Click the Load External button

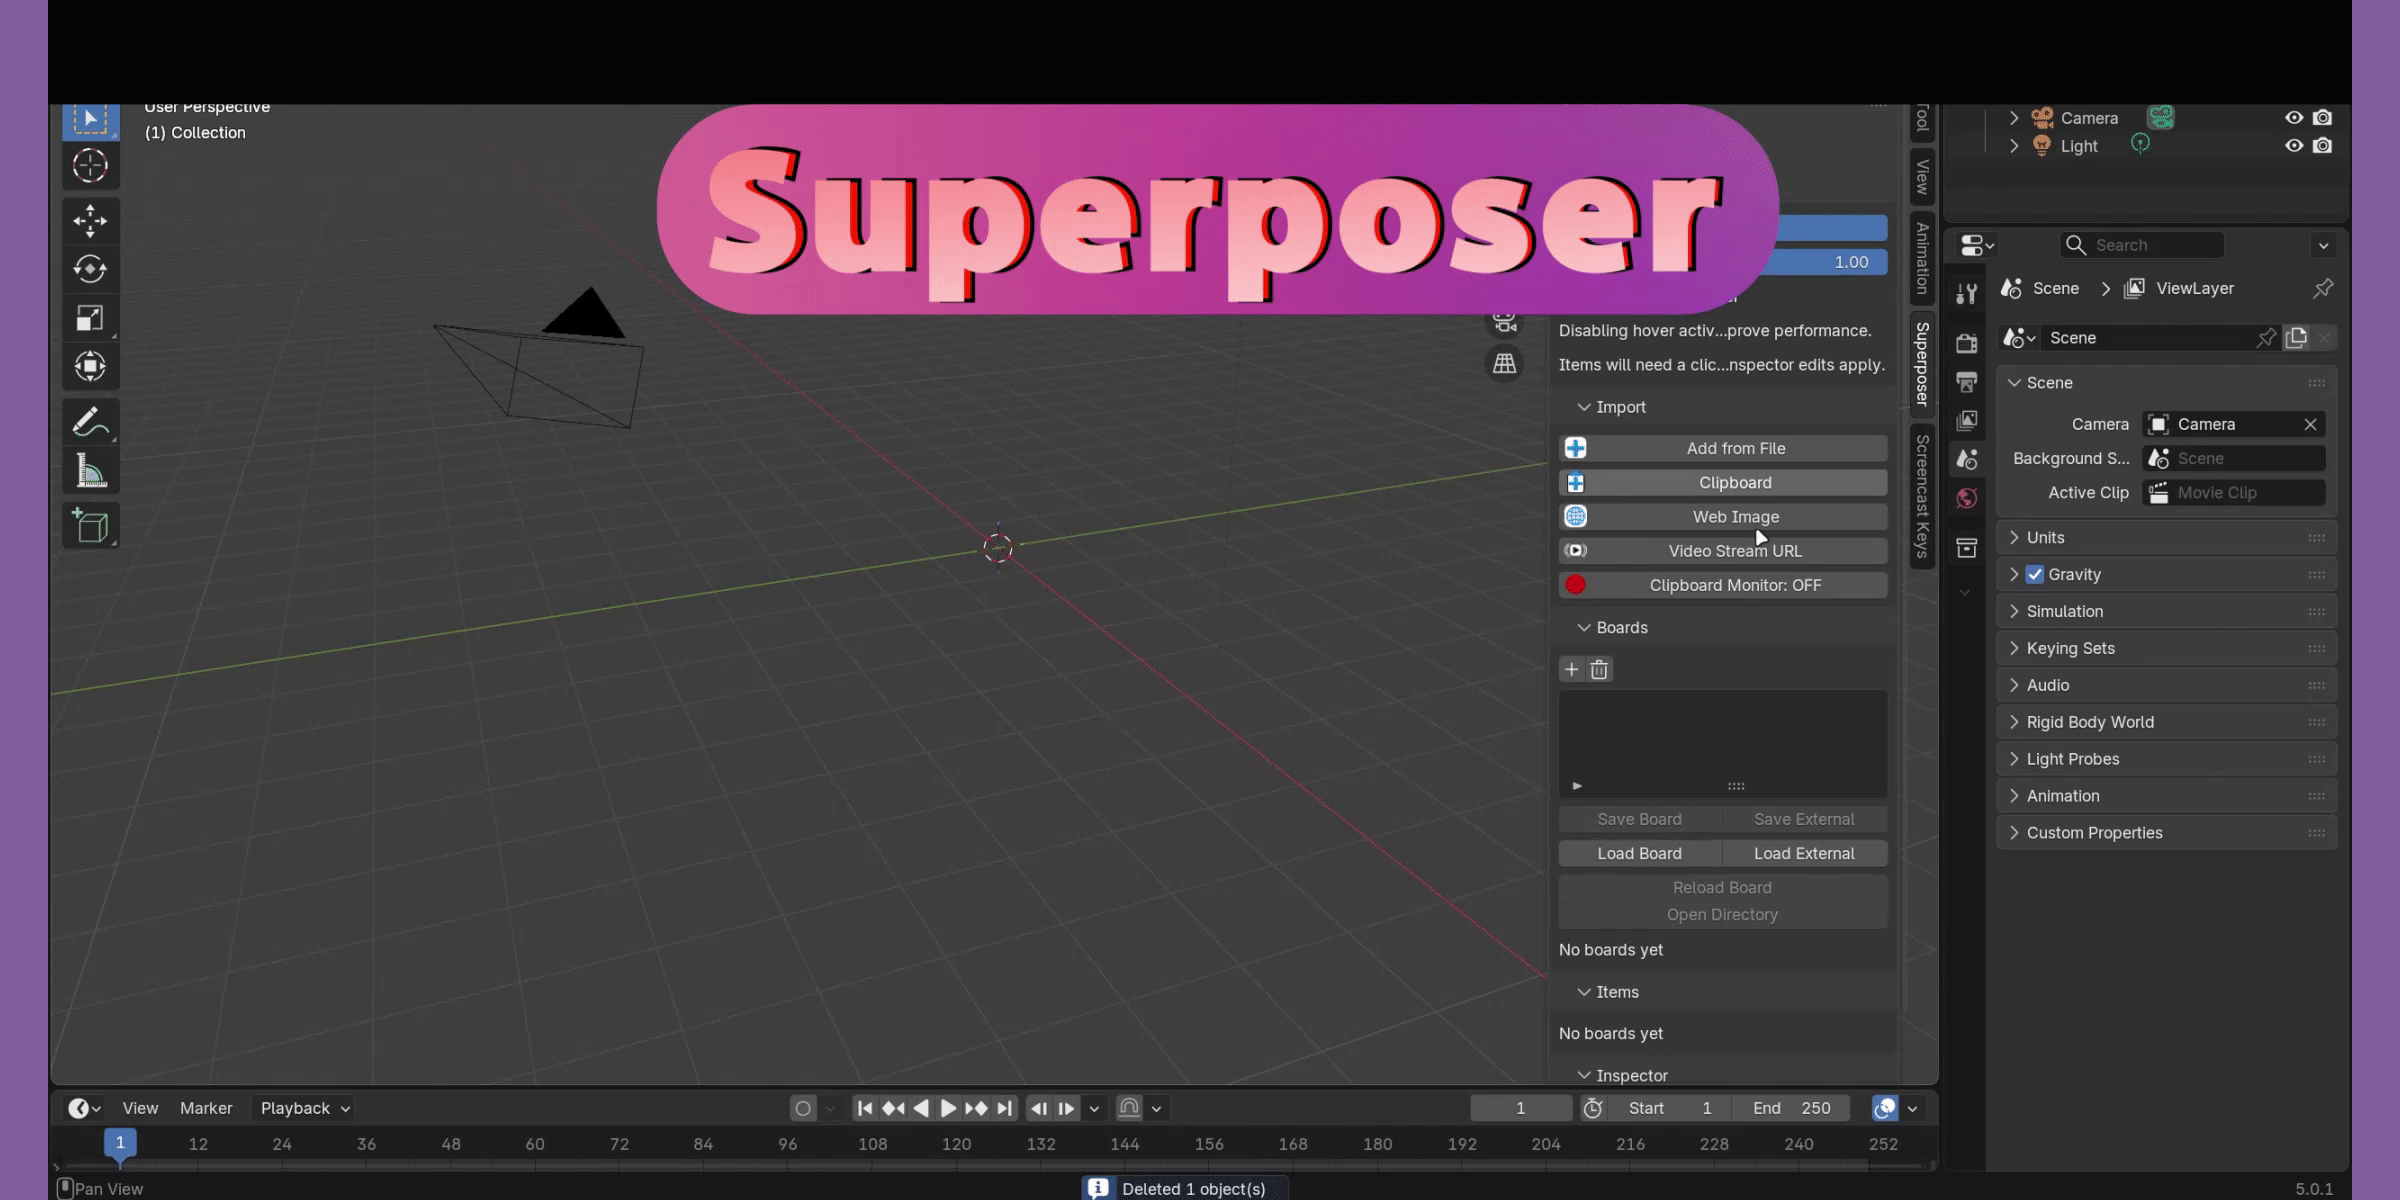click(x=1804, y=853)
